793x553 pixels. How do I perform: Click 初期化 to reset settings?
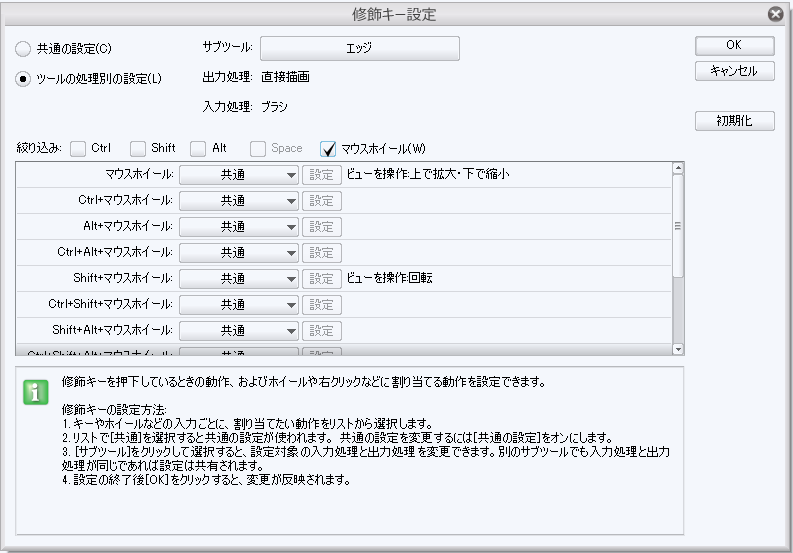pos(734,121)
